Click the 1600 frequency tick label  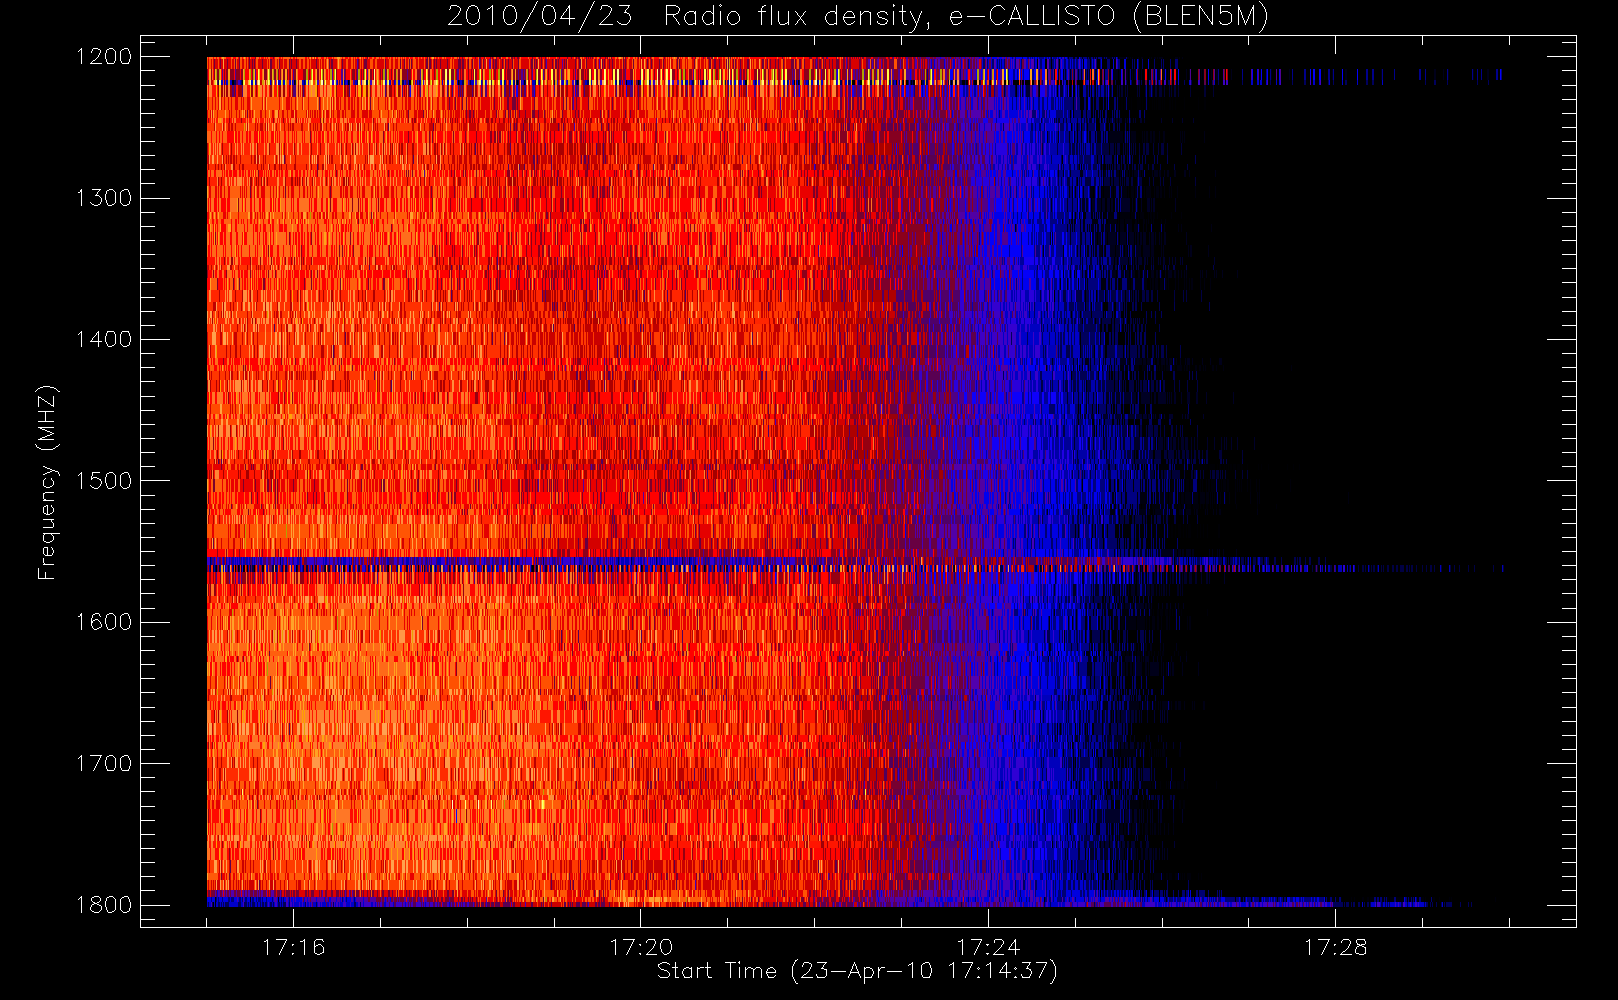coord(104,622)
